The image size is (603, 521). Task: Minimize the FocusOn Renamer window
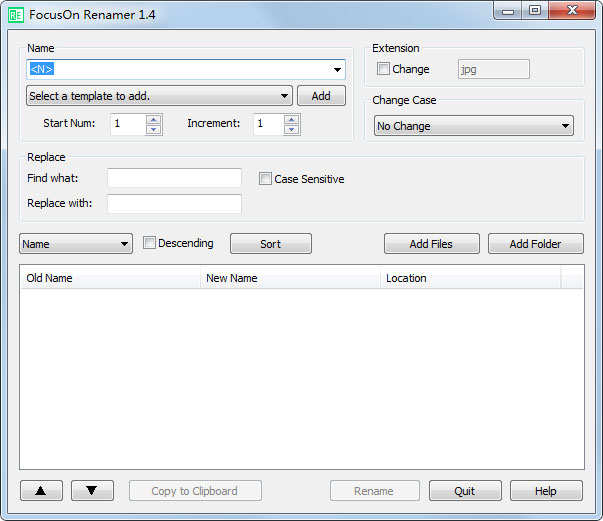tap(508, 10)
